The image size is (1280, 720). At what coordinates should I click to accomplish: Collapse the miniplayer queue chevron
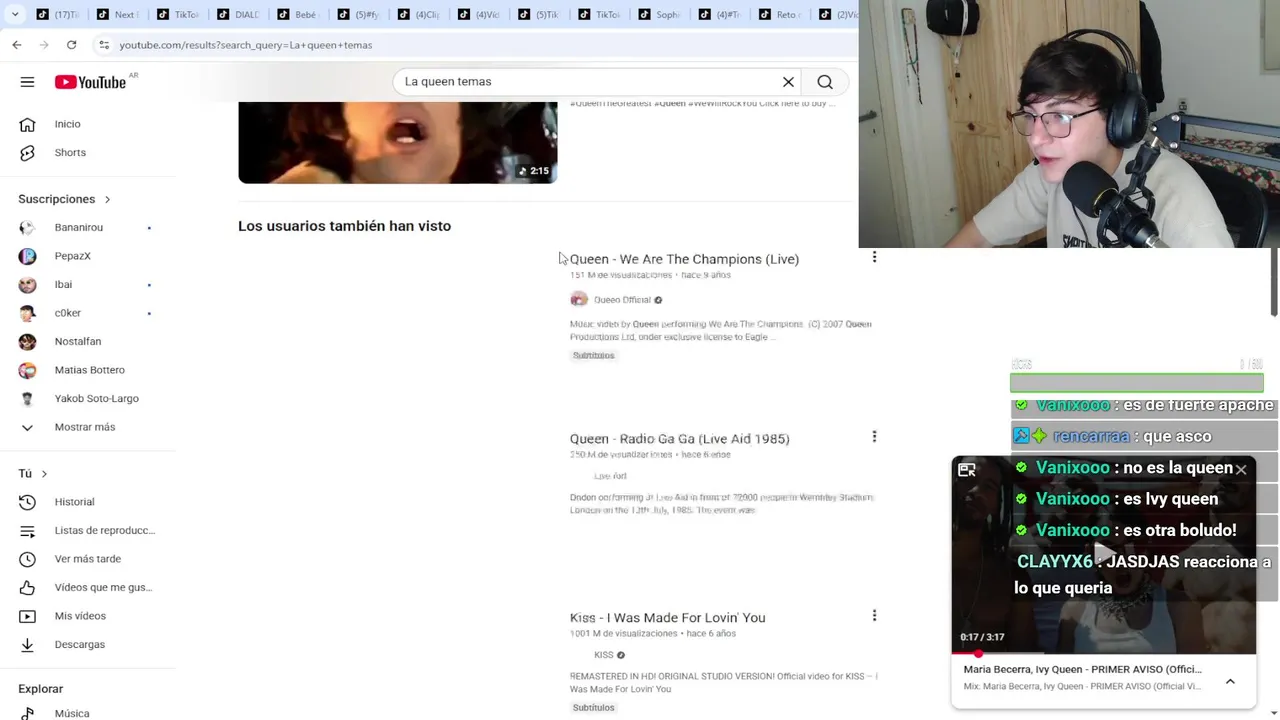pyautogui.click(x=1230, y=681)
